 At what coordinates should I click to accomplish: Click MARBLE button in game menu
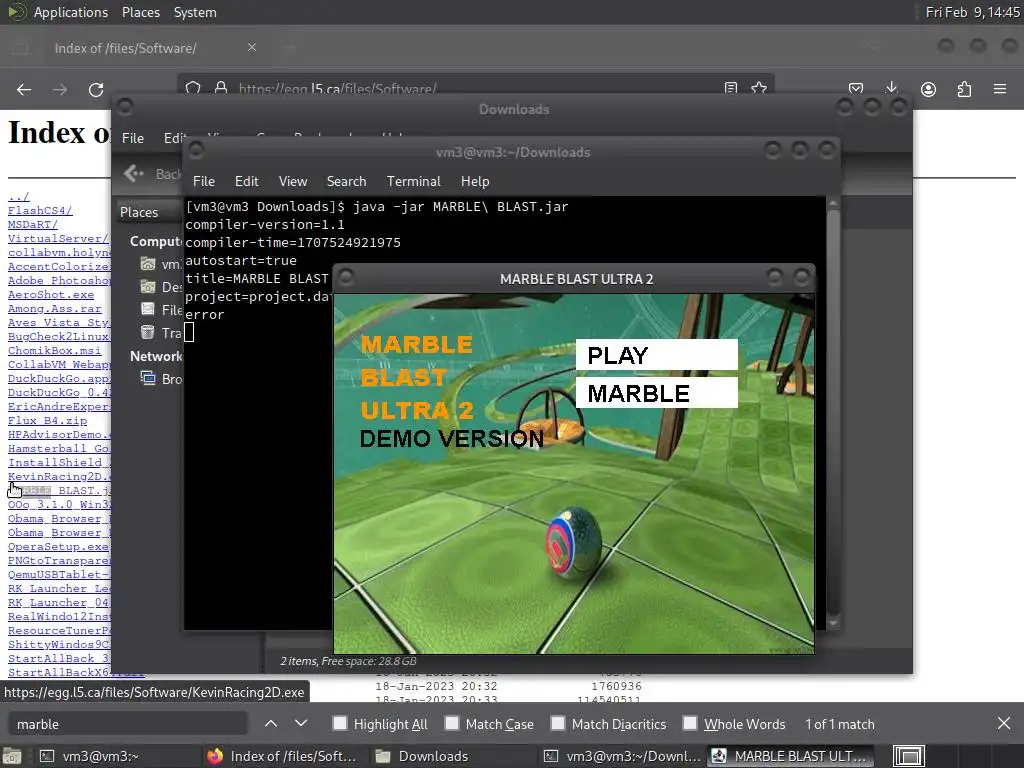point(656,393)
